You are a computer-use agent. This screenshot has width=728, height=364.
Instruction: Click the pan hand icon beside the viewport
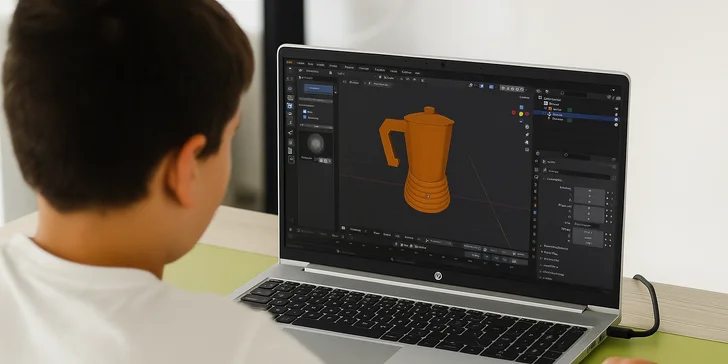[527, 135]
